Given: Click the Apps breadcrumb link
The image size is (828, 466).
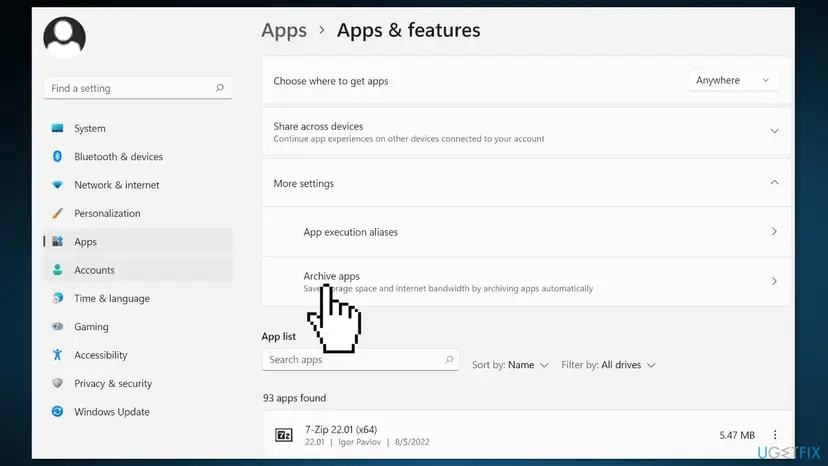Looking at the screenshot, I should click(284, 30).
